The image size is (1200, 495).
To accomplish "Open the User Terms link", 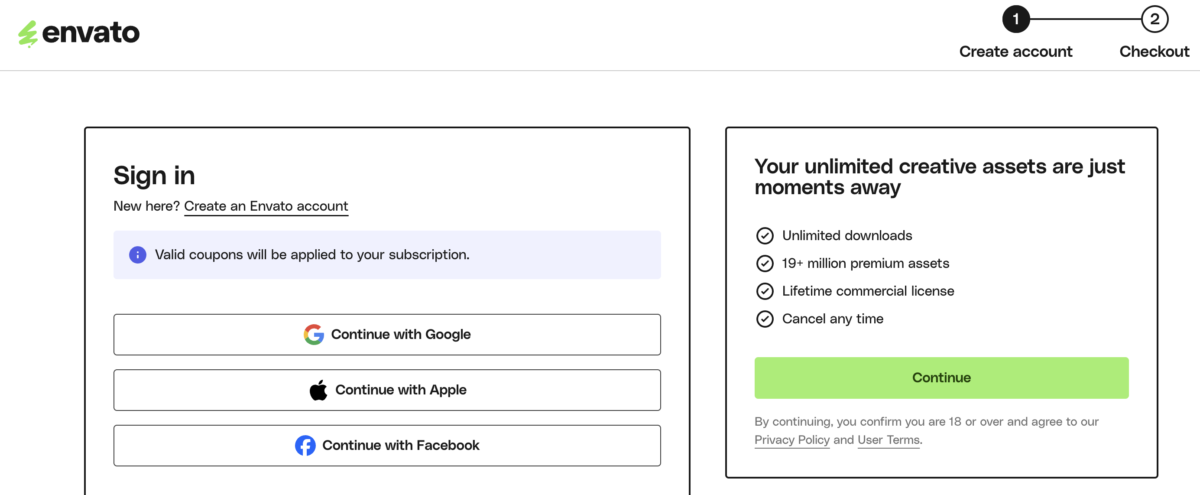I will point(889,440).
